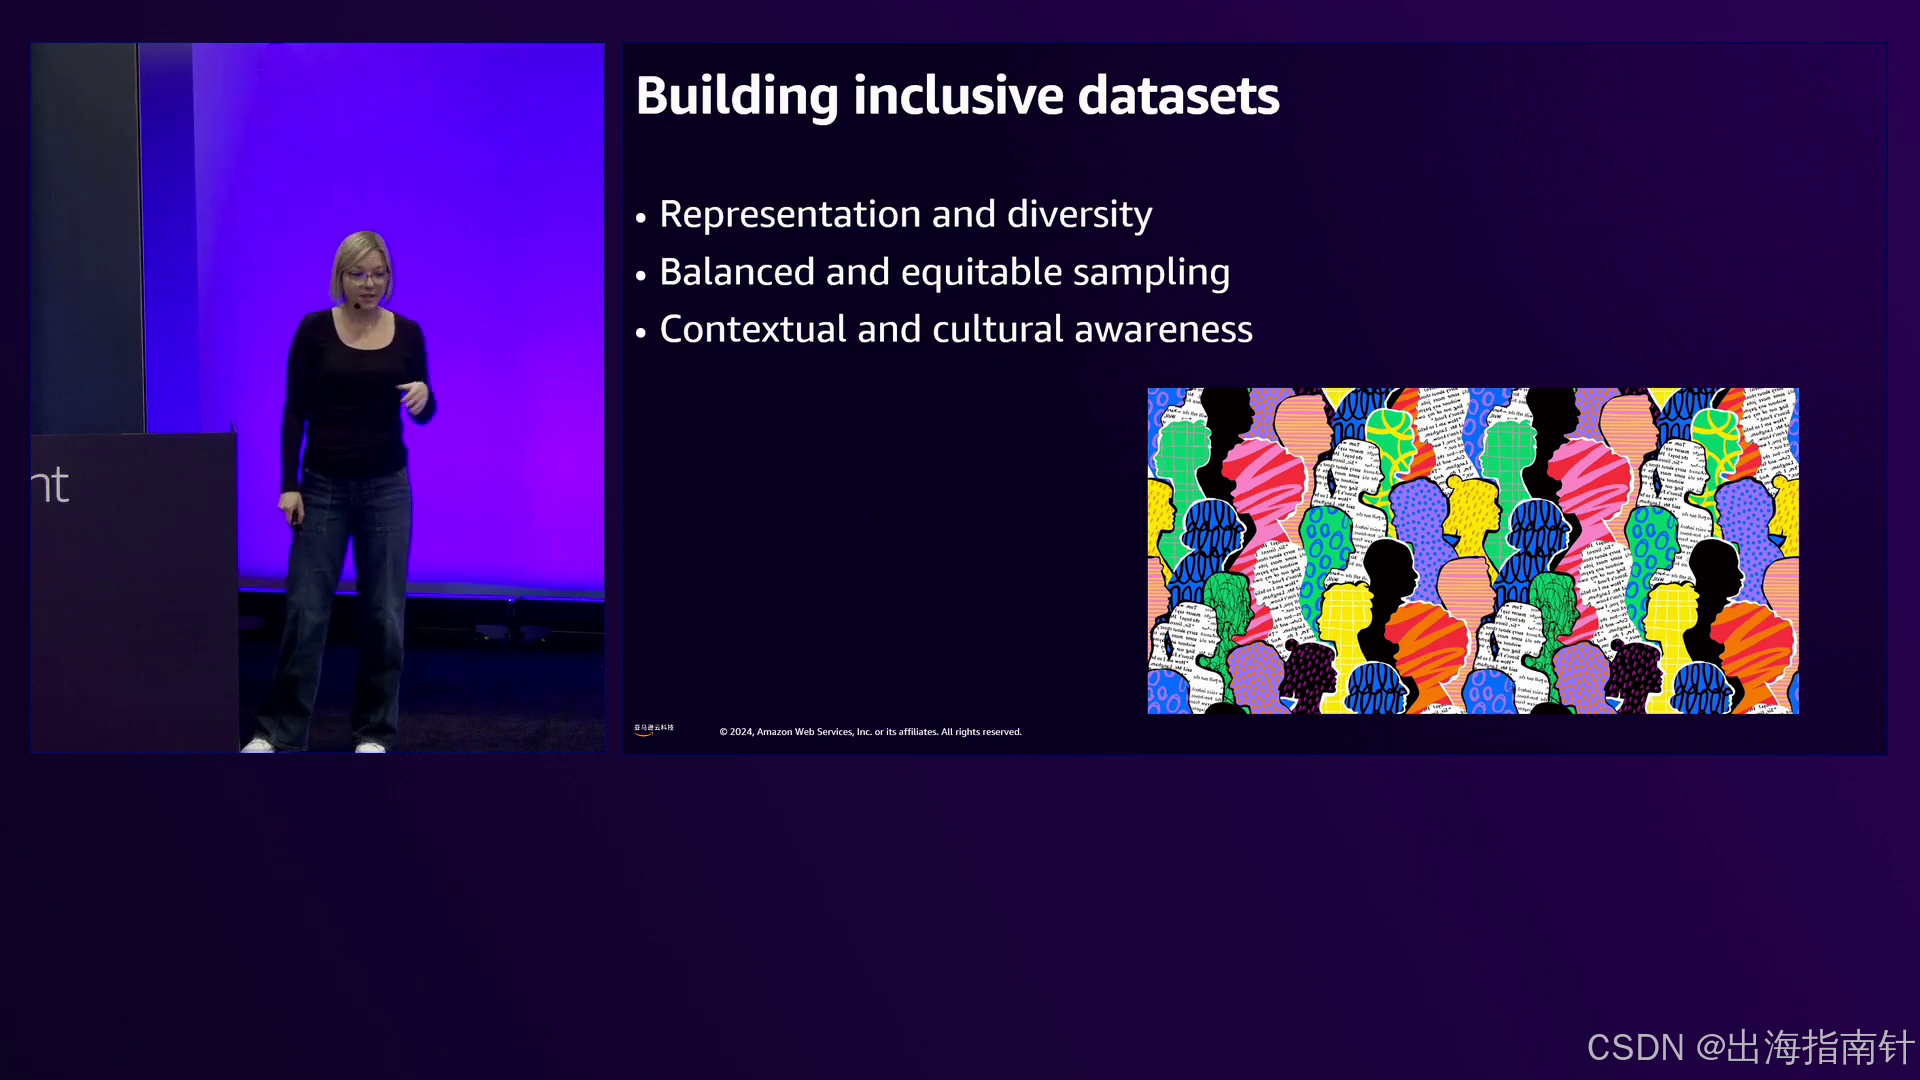Click the bullet dot before Contextual
The image size is (1920, 1080).
641,332
